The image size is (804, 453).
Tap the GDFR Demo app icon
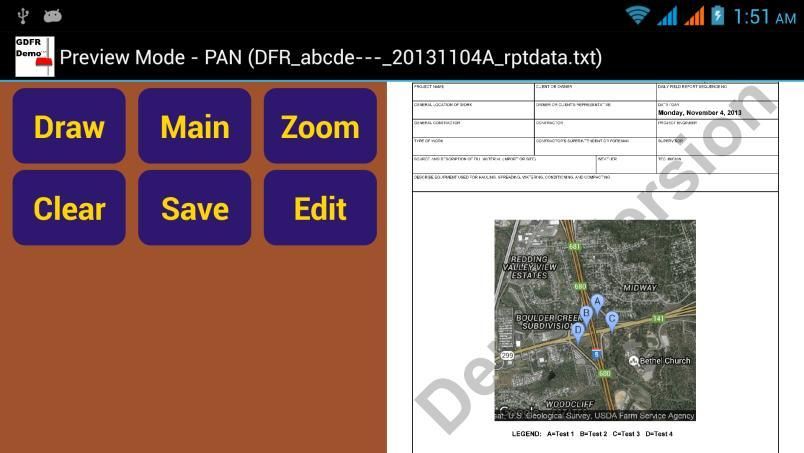point(34,56)
